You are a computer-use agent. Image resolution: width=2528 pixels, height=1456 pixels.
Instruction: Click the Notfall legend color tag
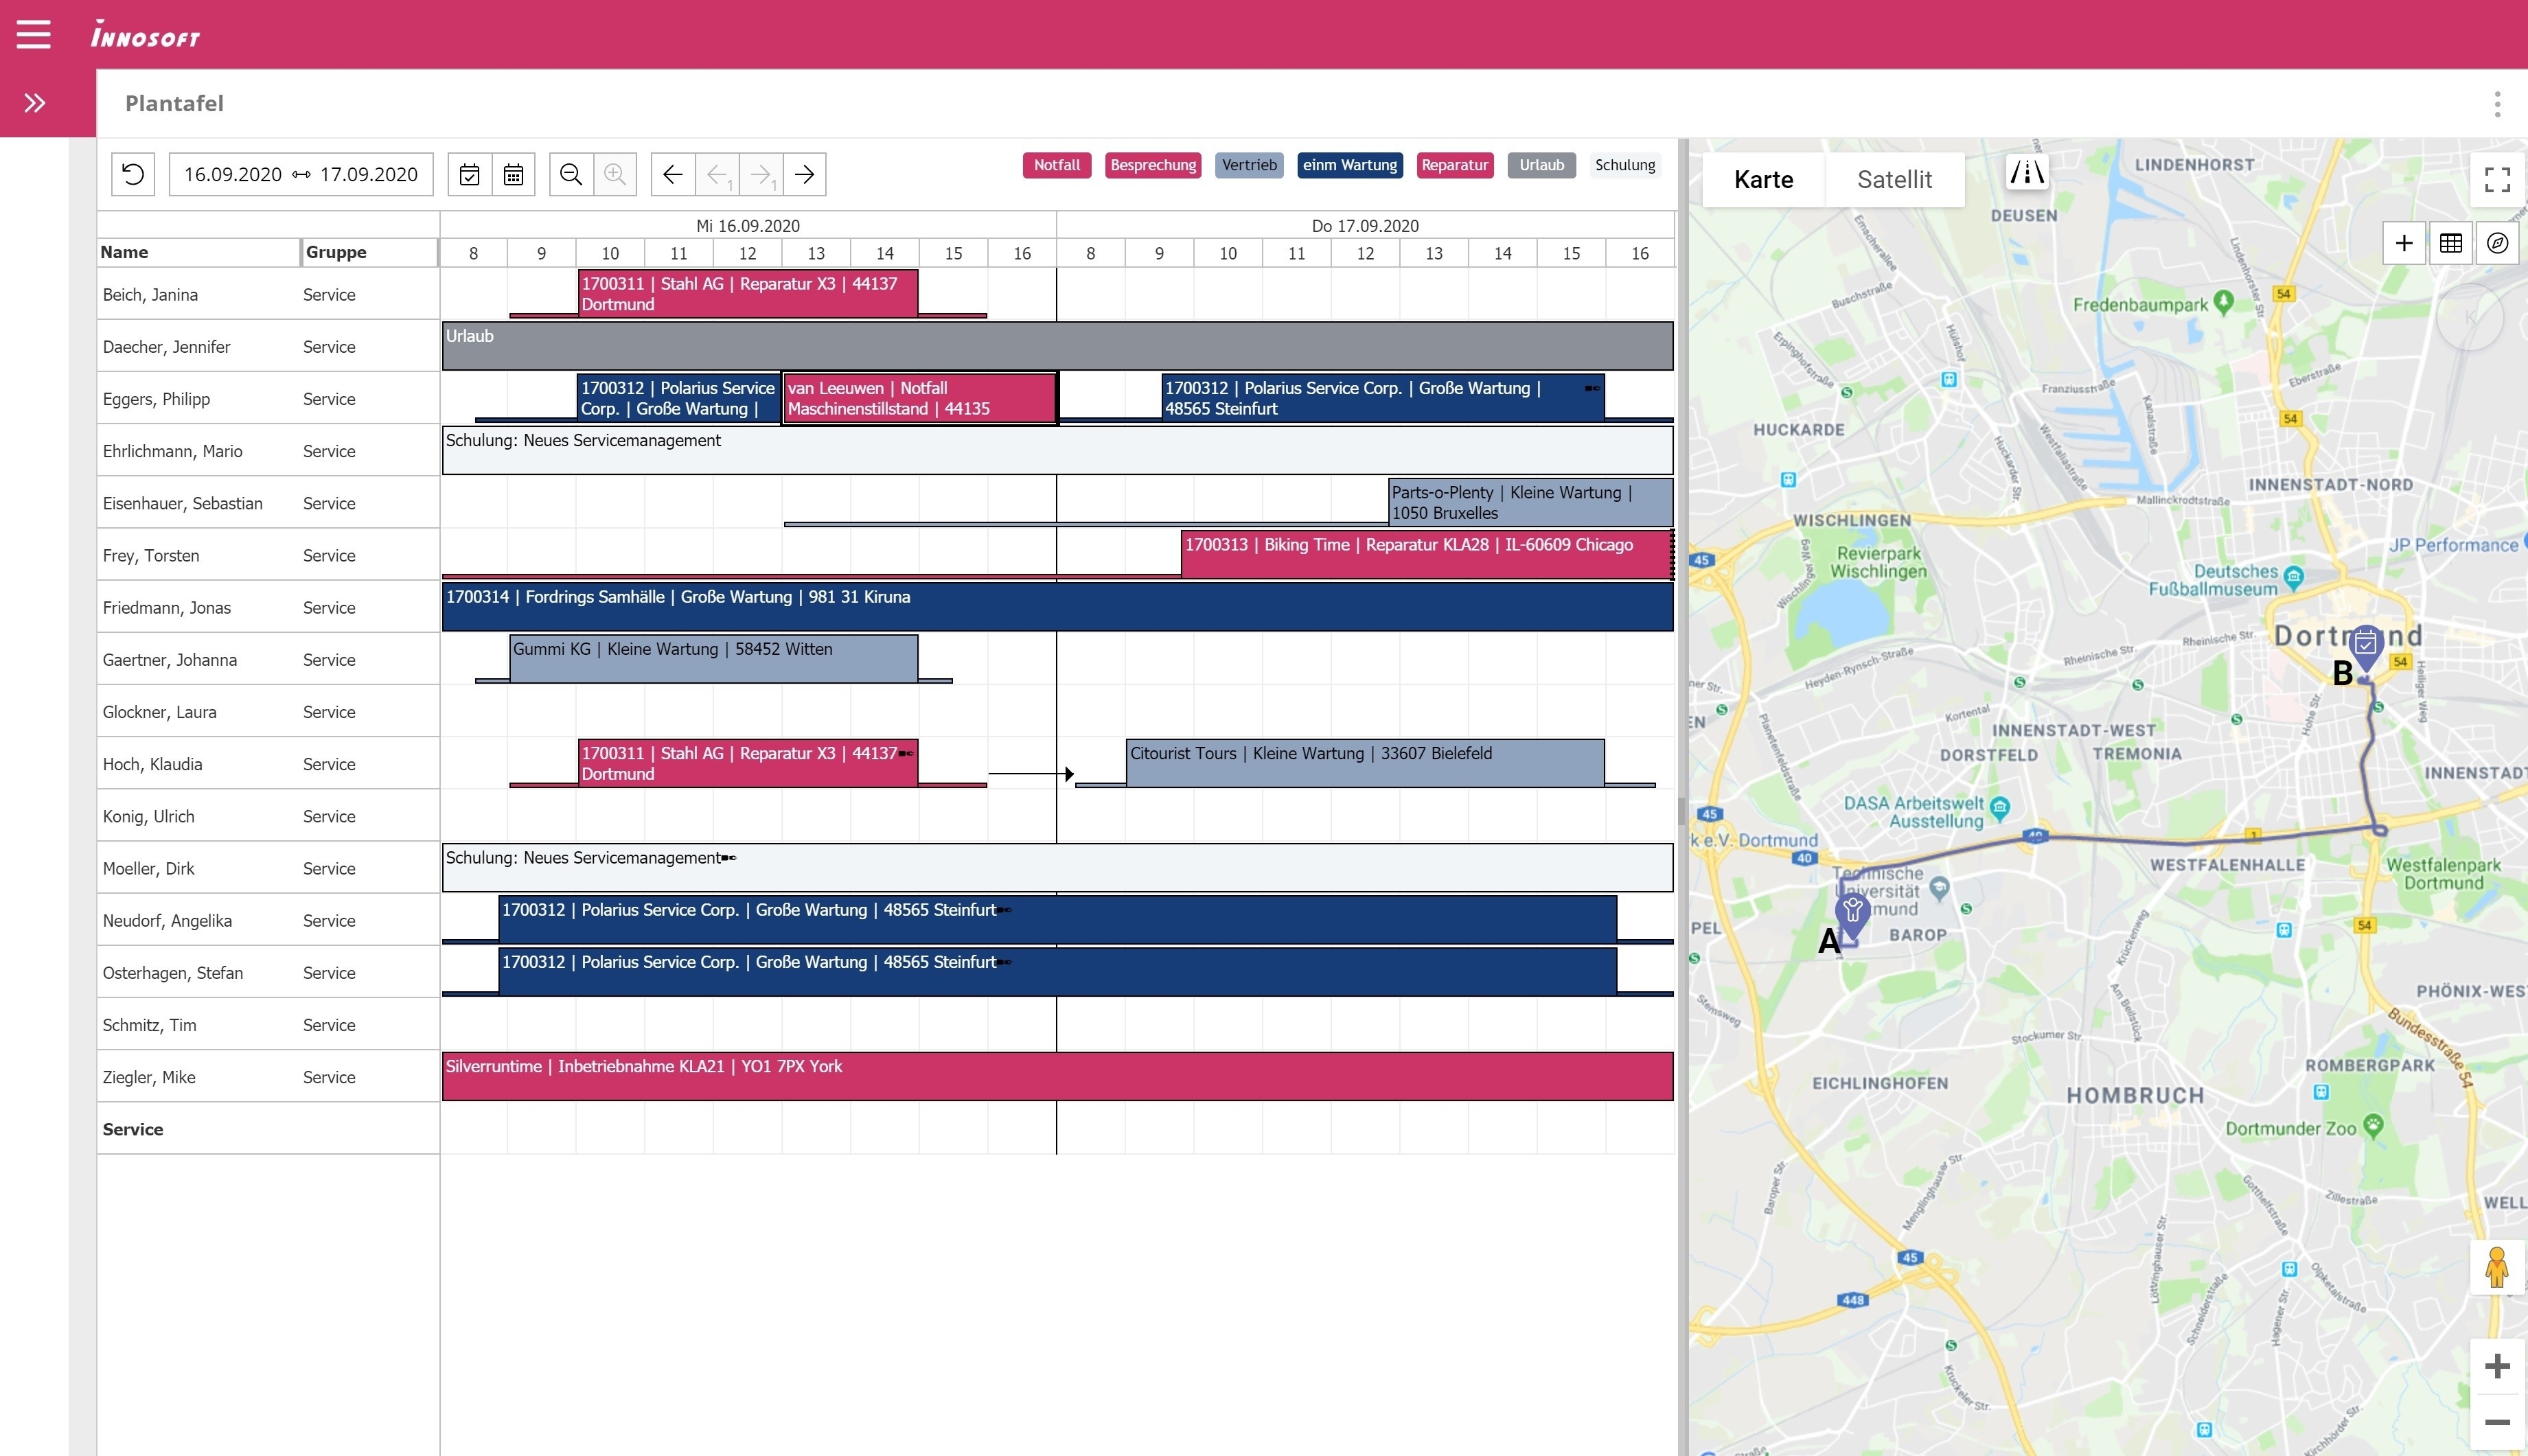tap(1056, 165)
